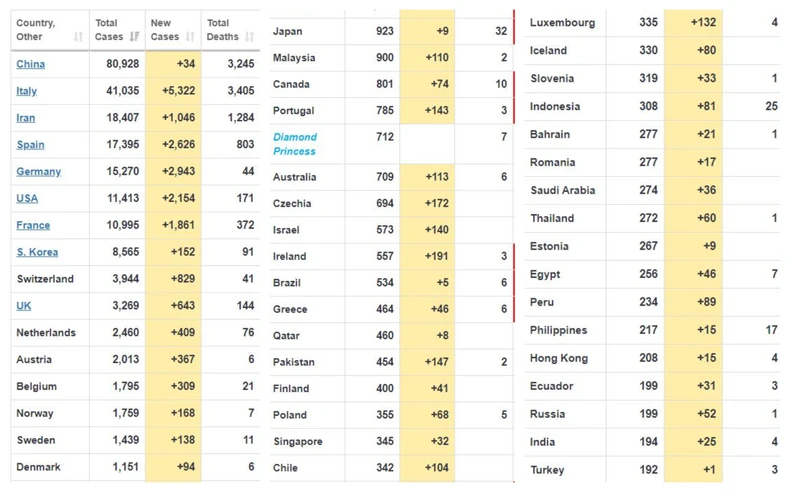Viewport: 790px width, 492px height.
Task: Open the China country link
Action: pos(30,64)
